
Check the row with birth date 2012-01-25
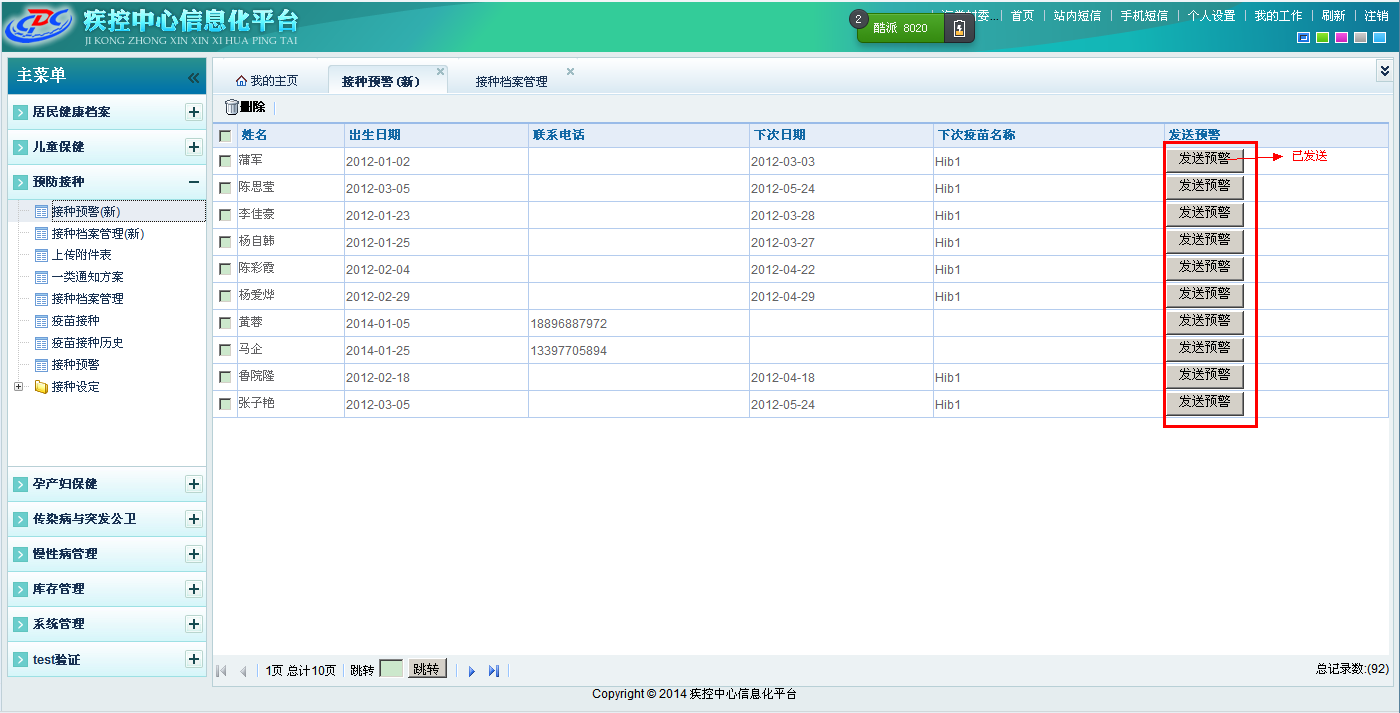[225, 242]
